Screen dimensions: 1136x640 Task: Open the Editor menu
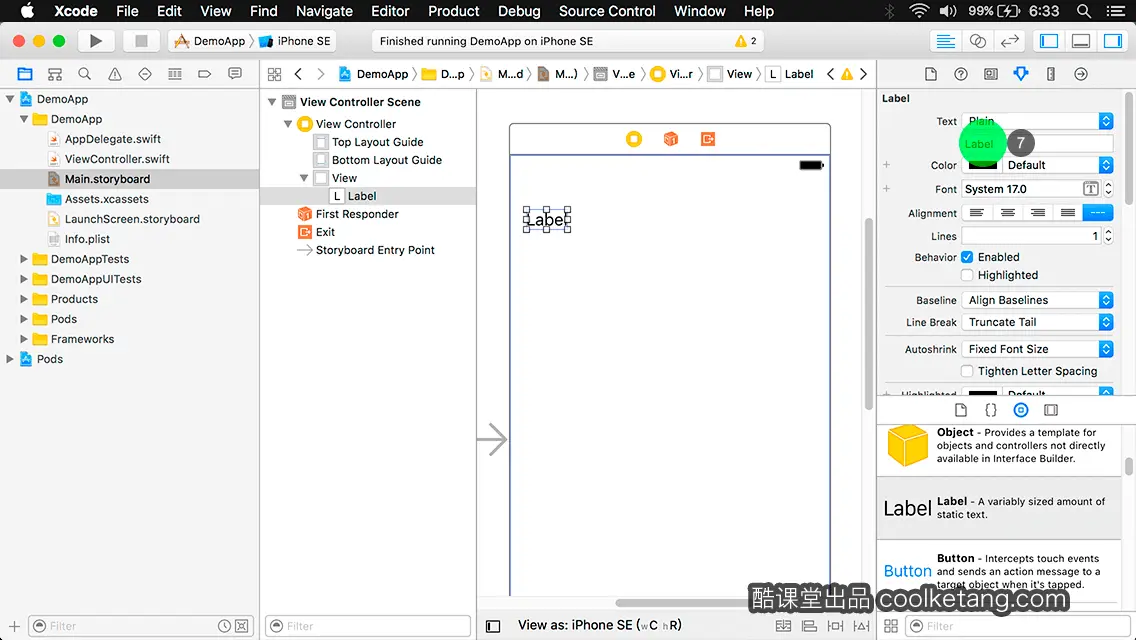pyautogui.click(x=390, y=11)
